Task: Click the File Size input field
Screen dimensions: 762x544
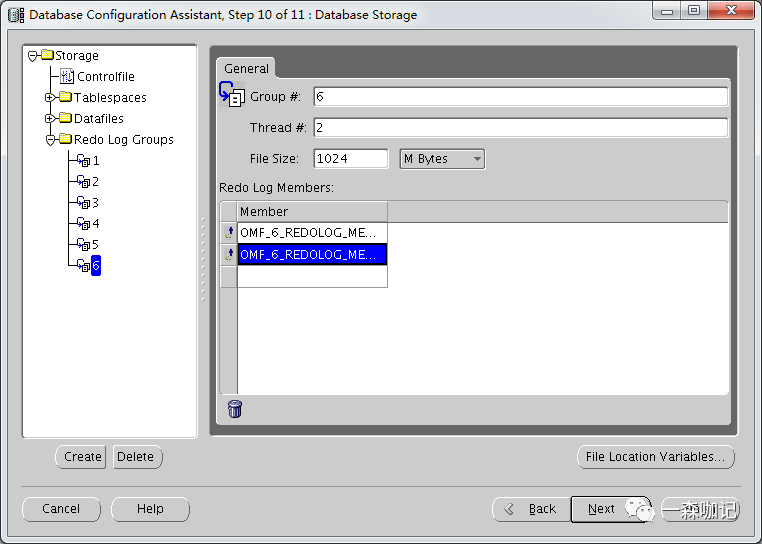Action: 351,158
